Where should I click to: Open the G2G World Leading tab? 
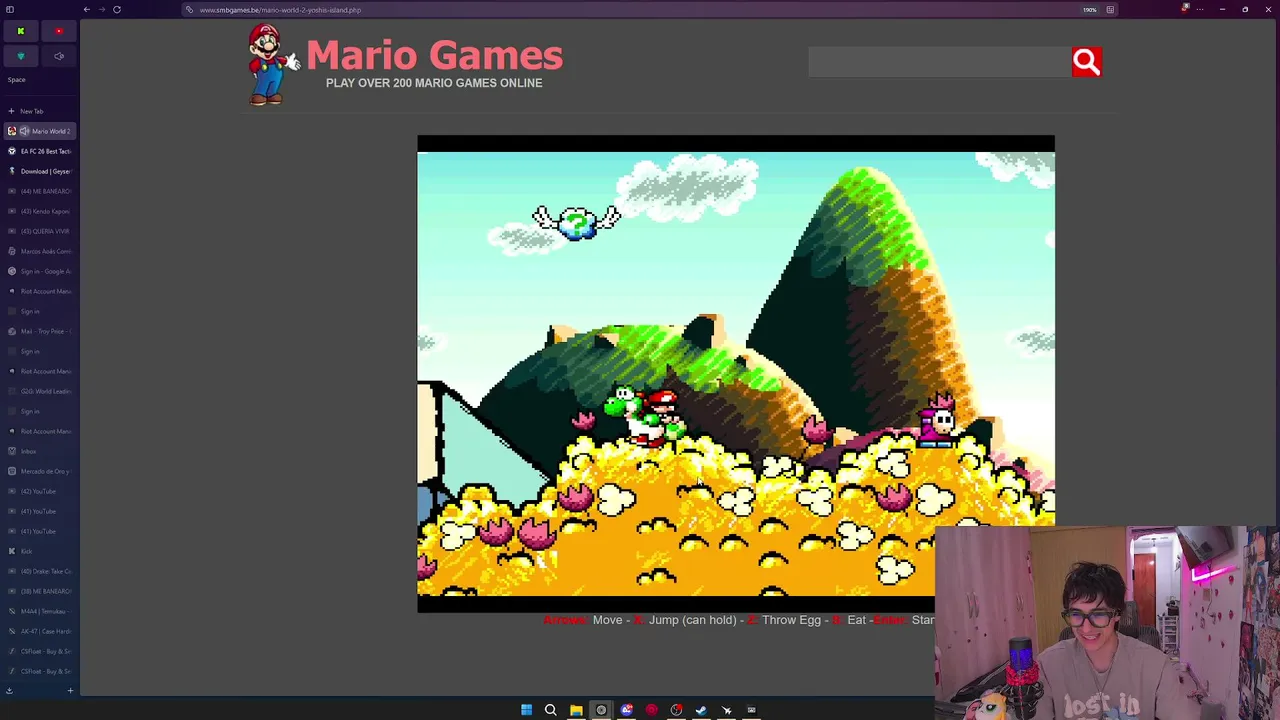coord(40,391)
